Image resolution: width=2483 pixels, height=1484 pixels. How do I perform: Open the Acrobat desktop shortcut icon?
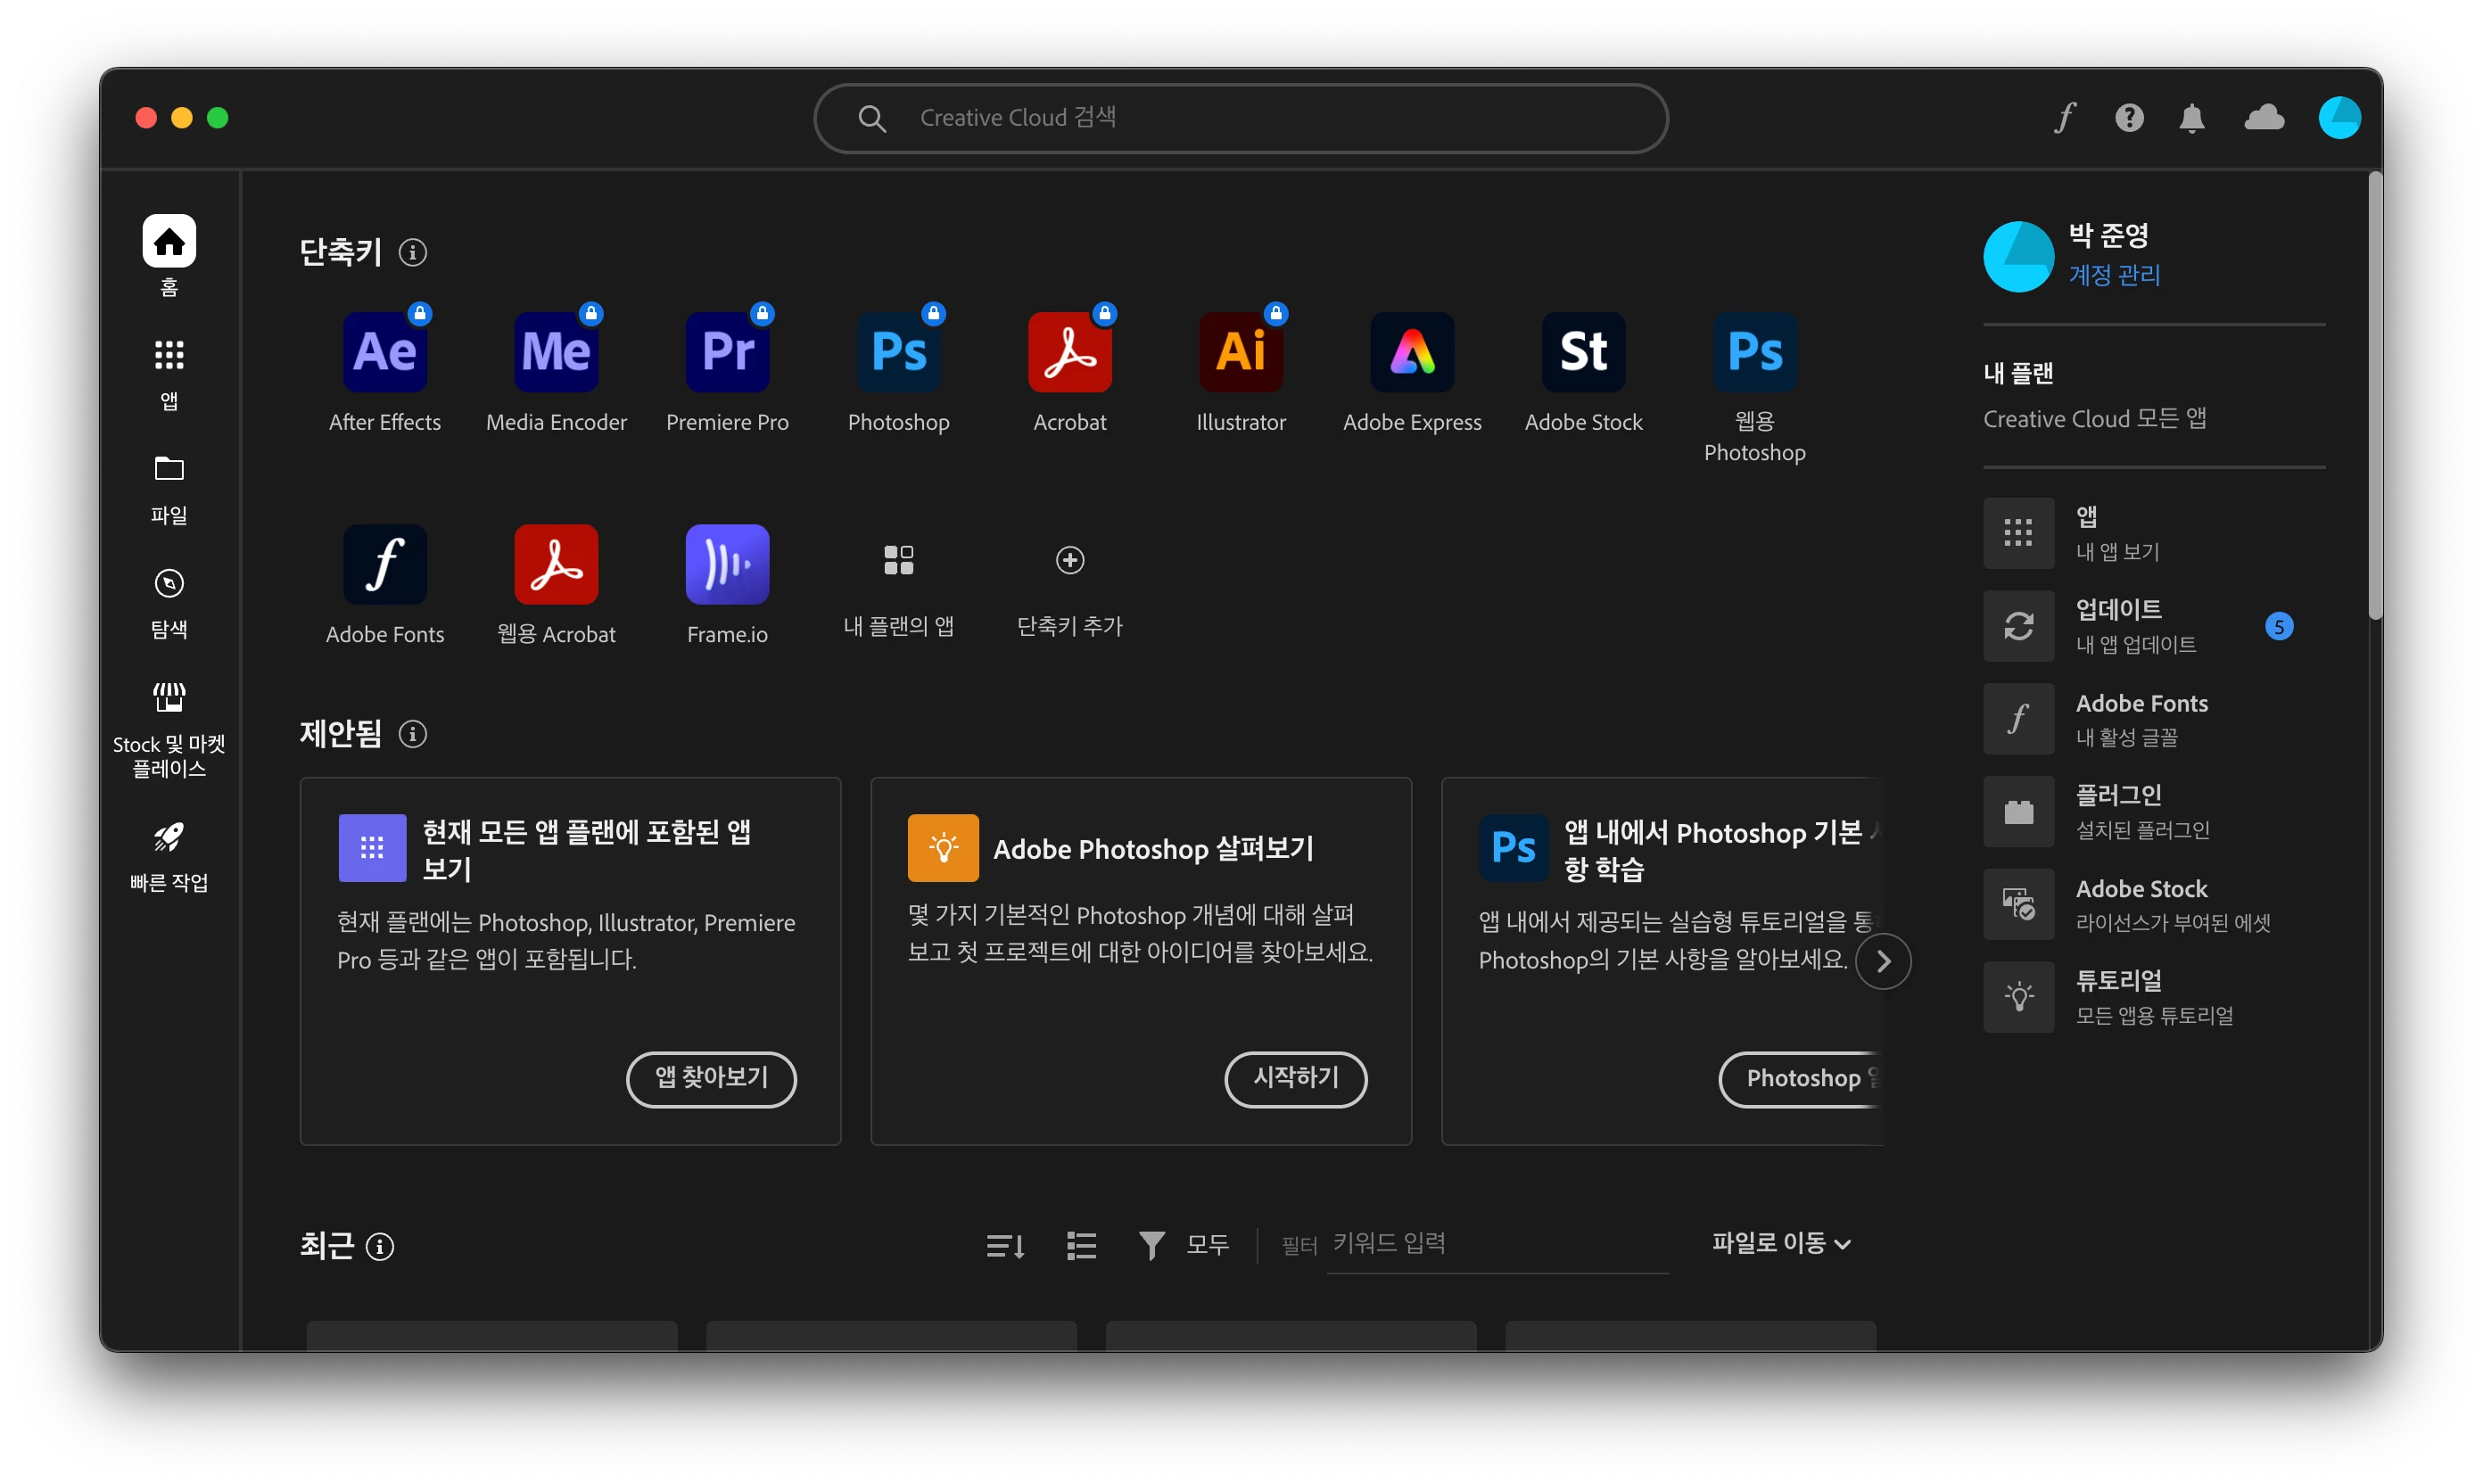[x=1070, y=351]
